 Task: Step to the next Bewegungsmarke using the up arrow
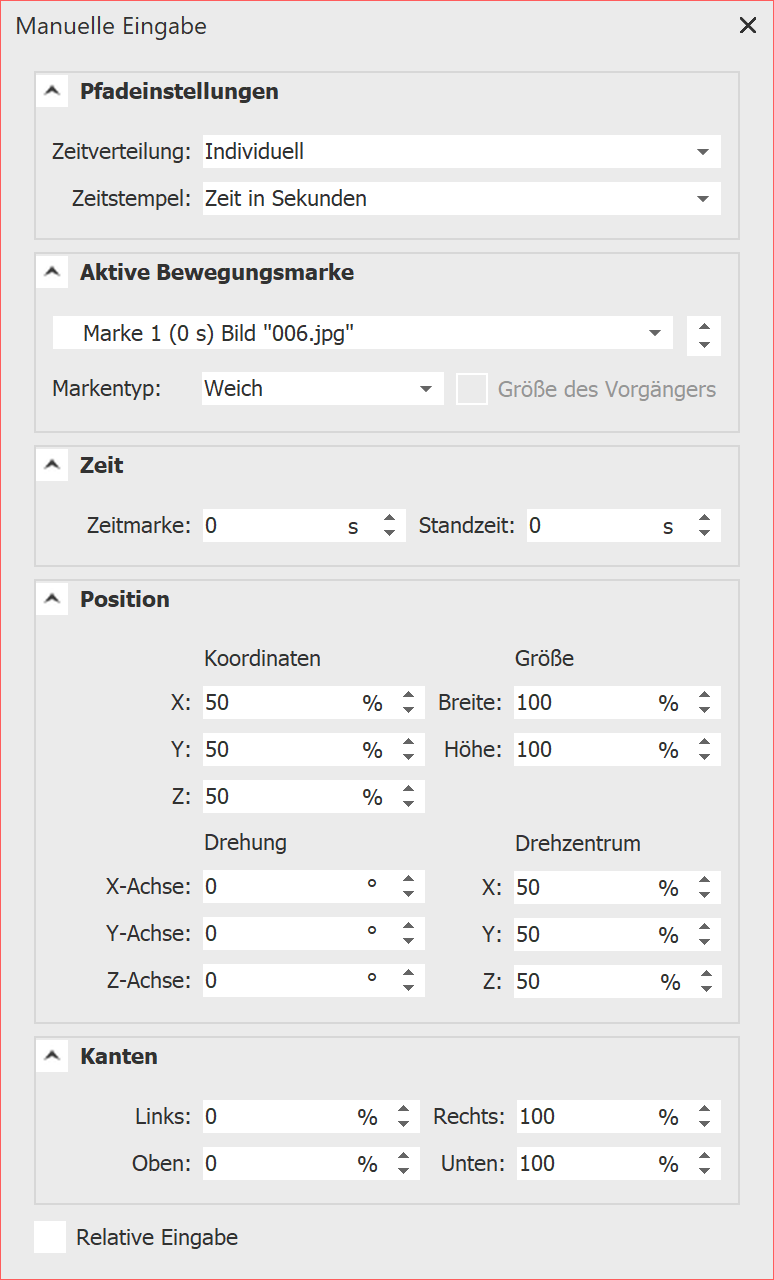point(705,326)
